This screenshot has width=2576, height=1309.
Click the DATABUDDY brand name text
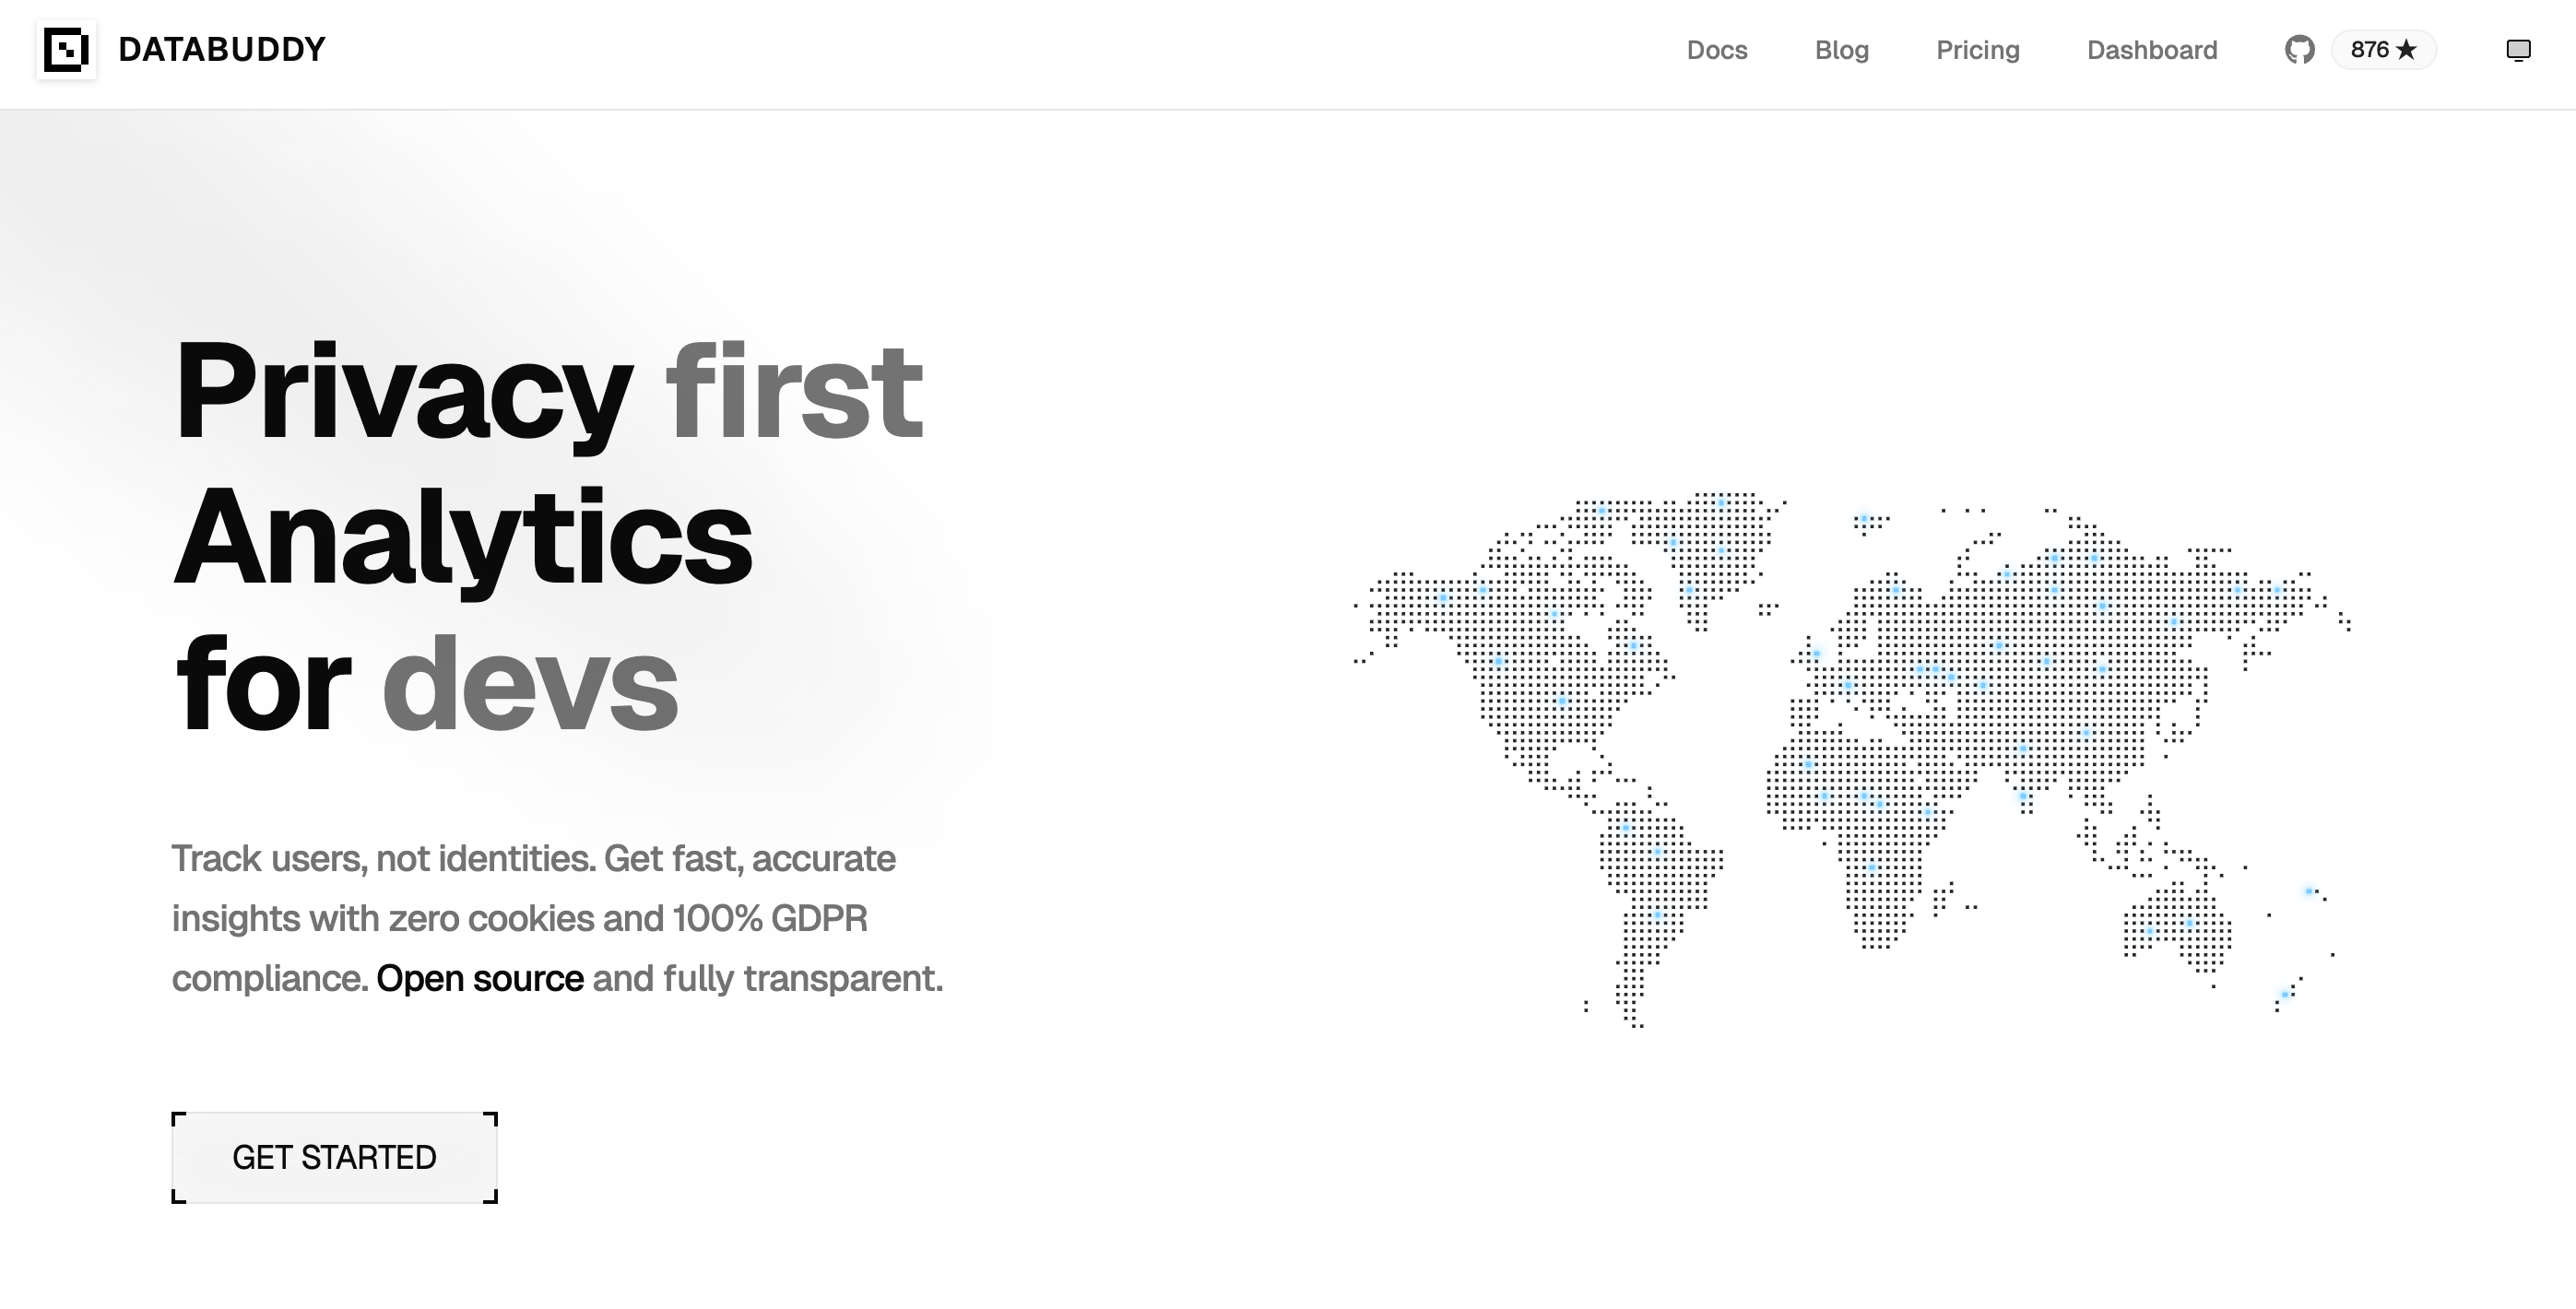point(221,49)
